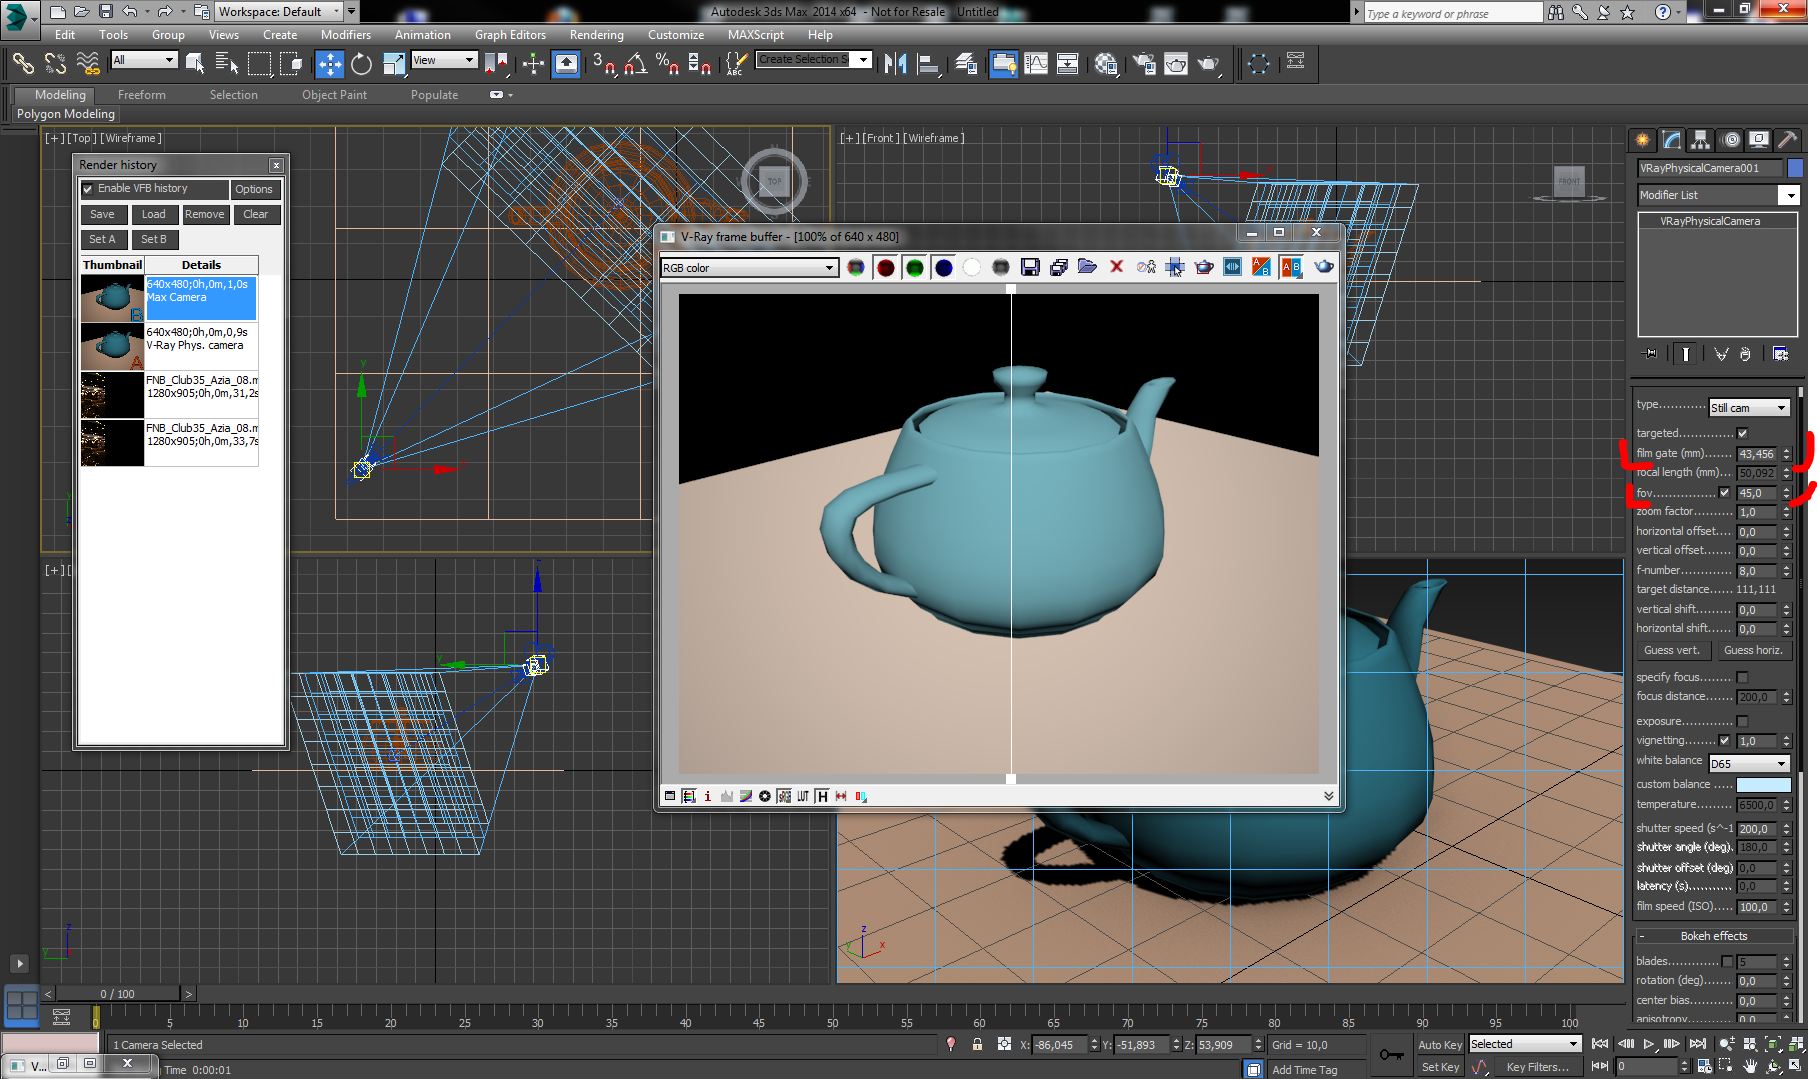Open the Modifiers menu
Image resolution: width=1817 pixels, height=1079 pixels.
click(x=346, y=35)
